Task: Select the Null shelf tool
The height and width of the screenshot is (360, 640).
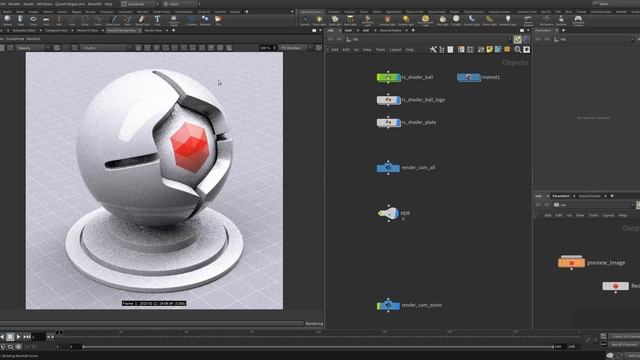Action: (59, 20)
